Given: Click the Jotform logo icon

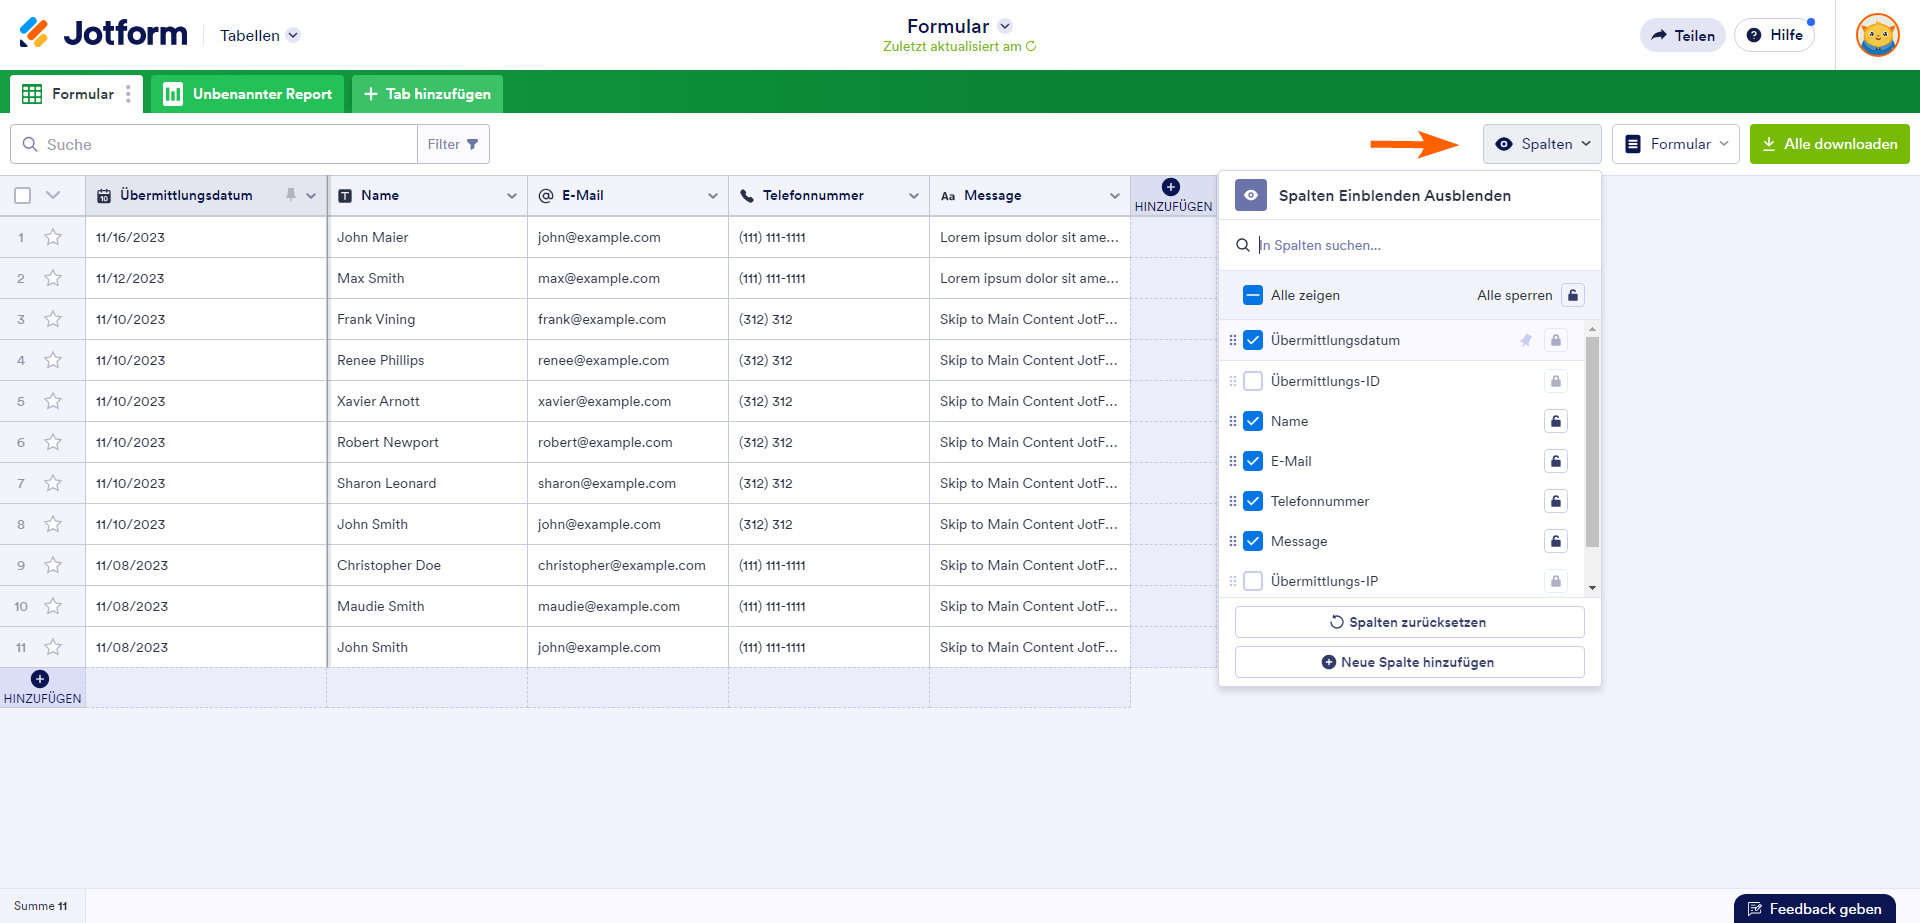Looking at the screenshot, I should [x=34, y=33].
